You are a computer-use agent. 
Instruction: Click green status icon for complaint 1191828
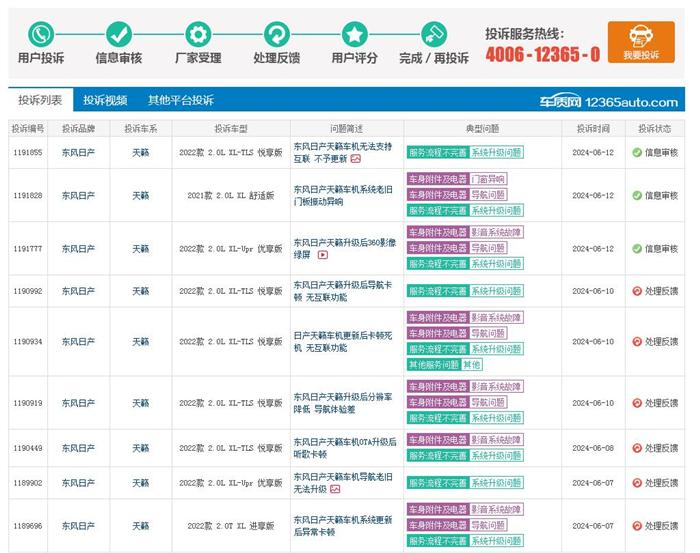[637, 195]
